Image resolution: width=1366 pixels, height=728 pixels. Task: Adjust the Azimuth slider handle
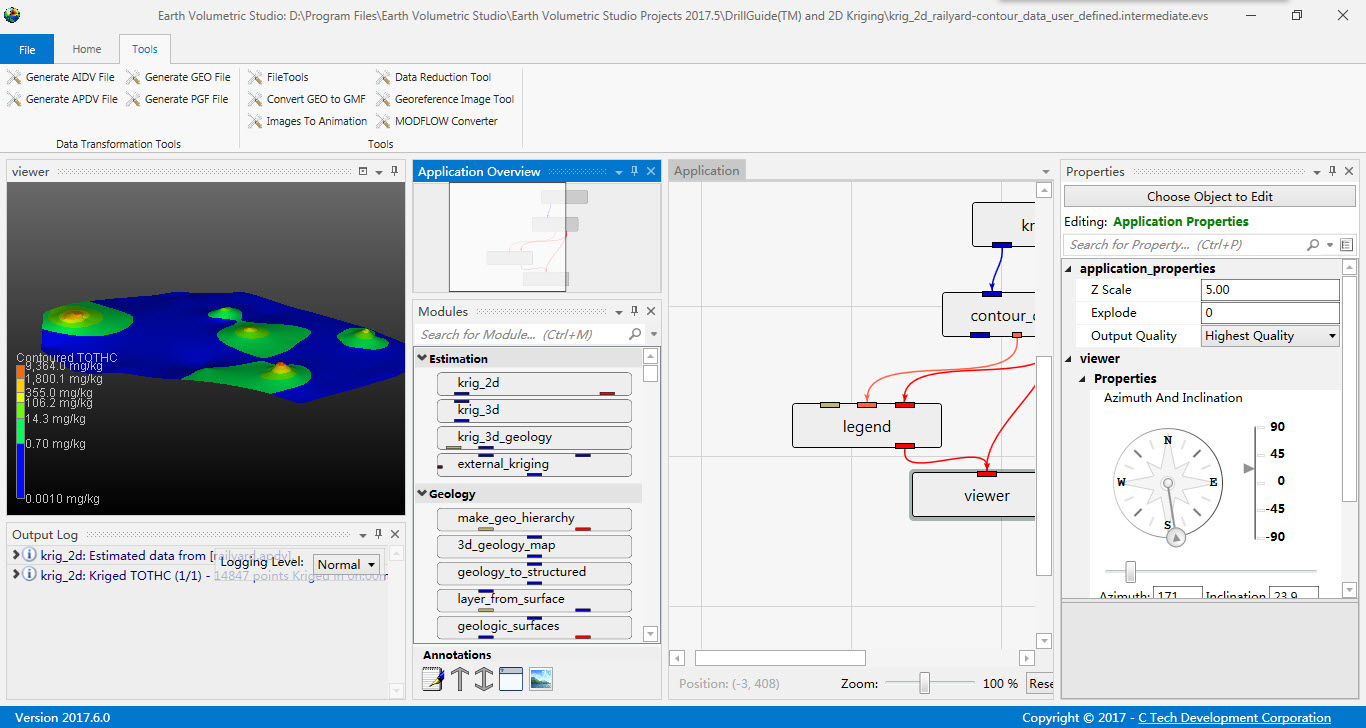[x=1131, y=572]
